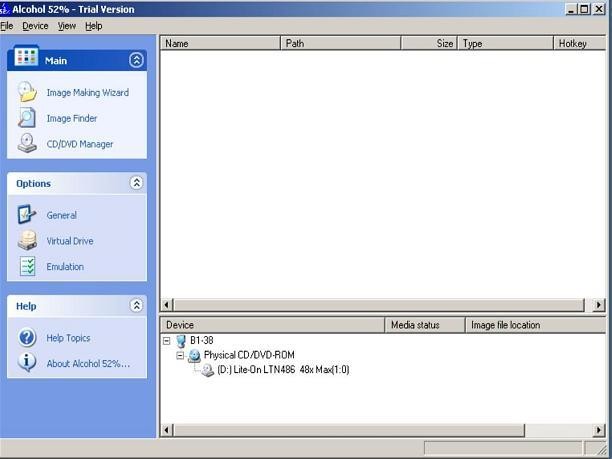The height and width of the screenshot is (459, 612).
Task: Click the General options checkmark icon
Action: point(27,214)
